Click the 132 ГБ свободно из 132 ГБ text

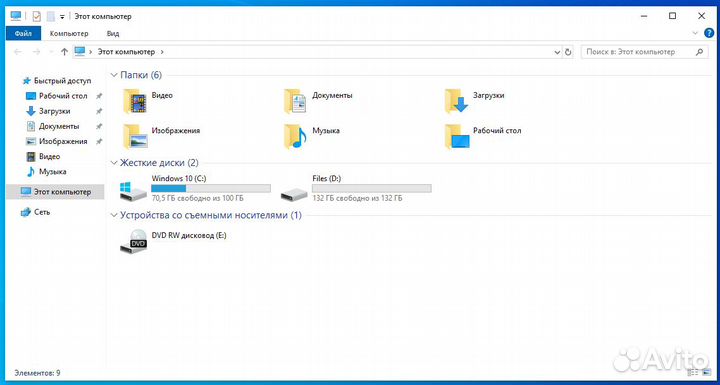pos(357,198)
